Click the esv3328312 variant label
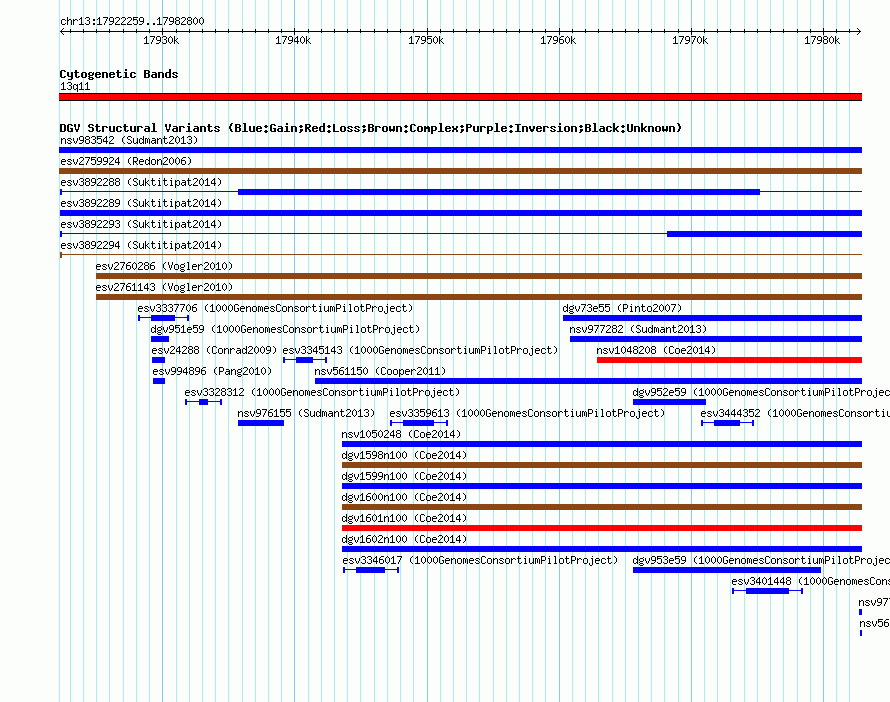 coord(322,392)
